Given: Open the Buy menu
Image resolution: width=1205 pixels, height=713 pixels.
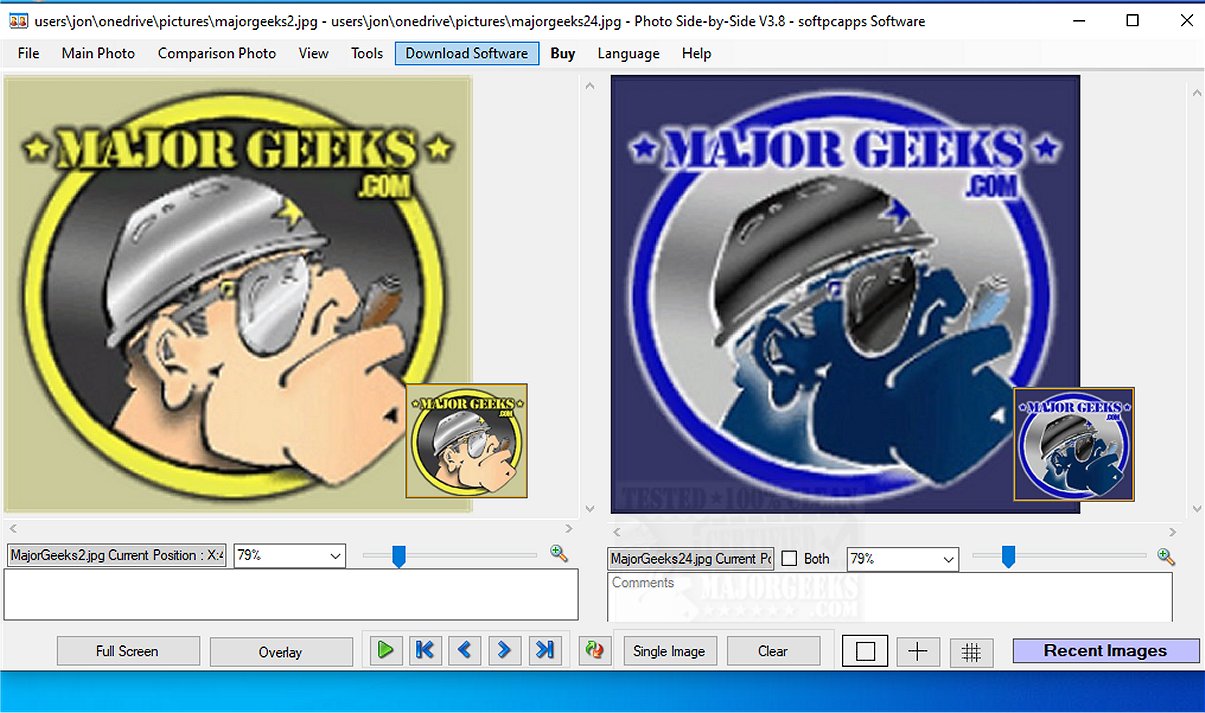Looking at the screenshot, I should click(x=563, y=53).
